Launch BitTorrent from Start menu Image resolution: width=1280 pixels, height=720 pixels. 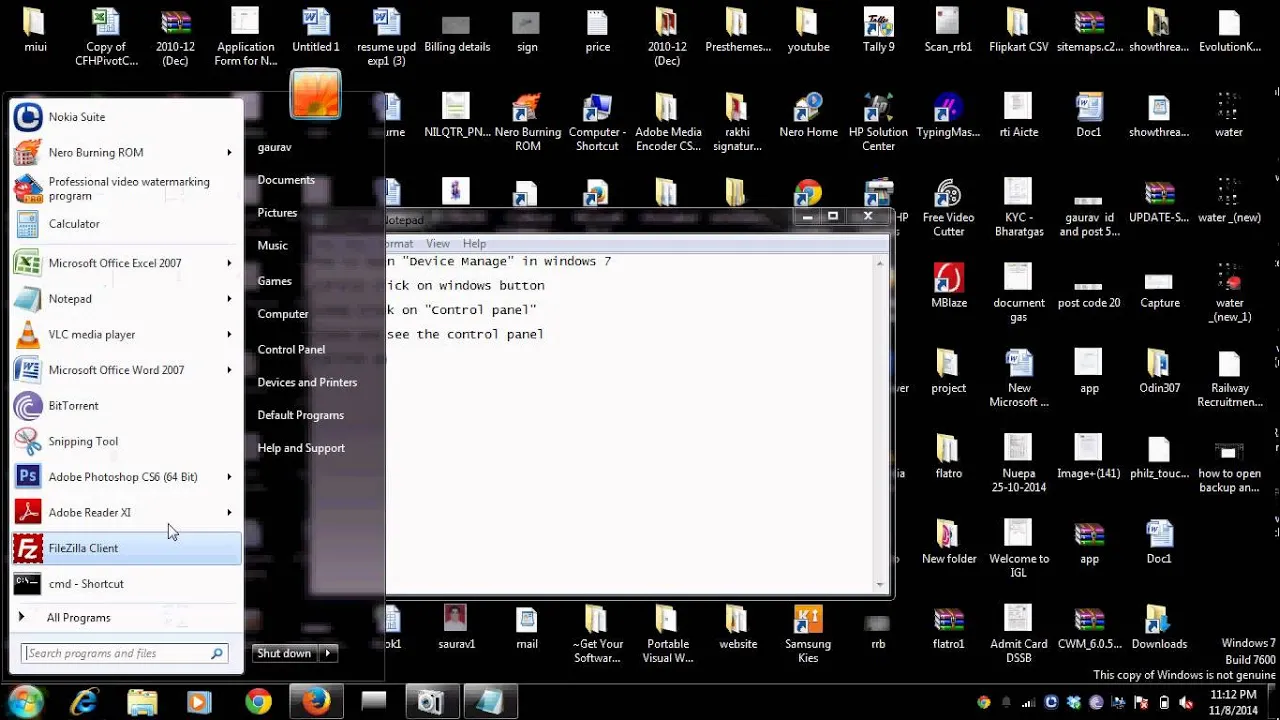pos(126,406)
